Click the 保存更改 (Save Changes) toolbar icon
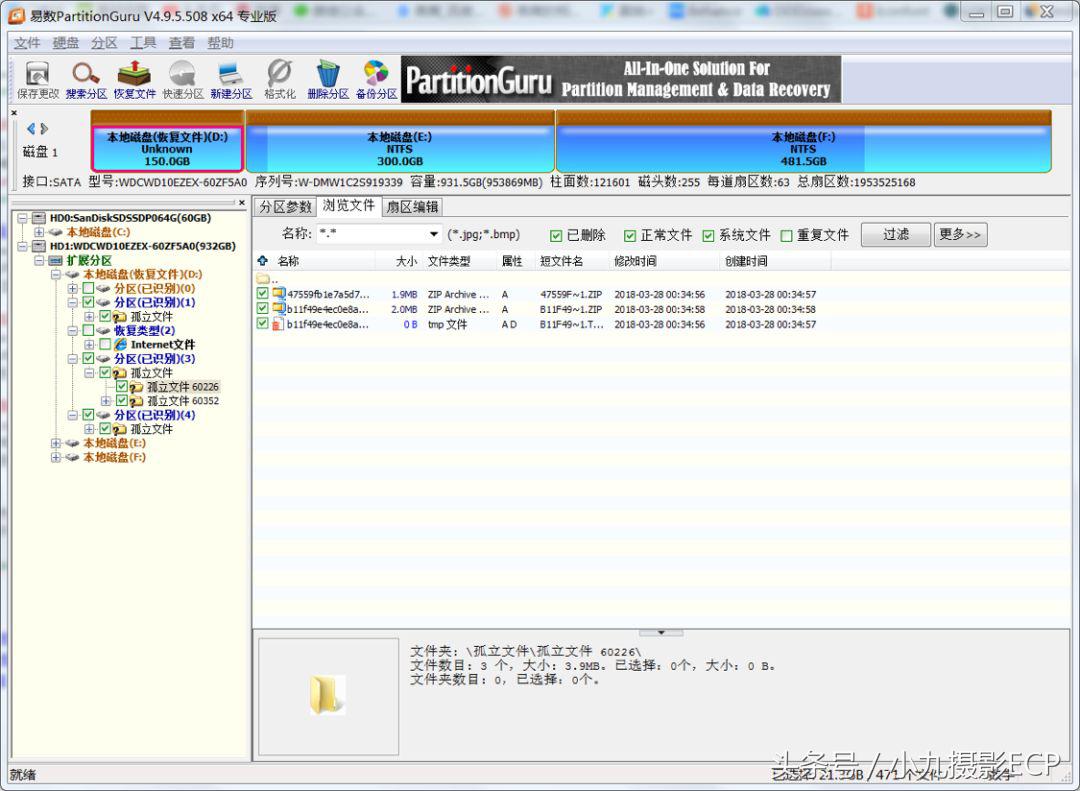 (37, 79)
